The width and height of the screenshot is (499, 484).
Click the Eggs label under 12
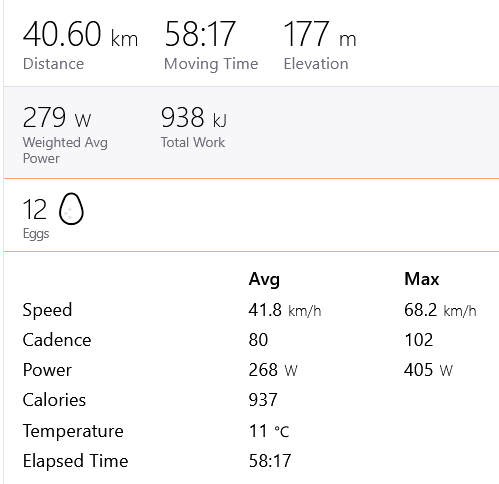pyautogui.click(x=36, y=234)
